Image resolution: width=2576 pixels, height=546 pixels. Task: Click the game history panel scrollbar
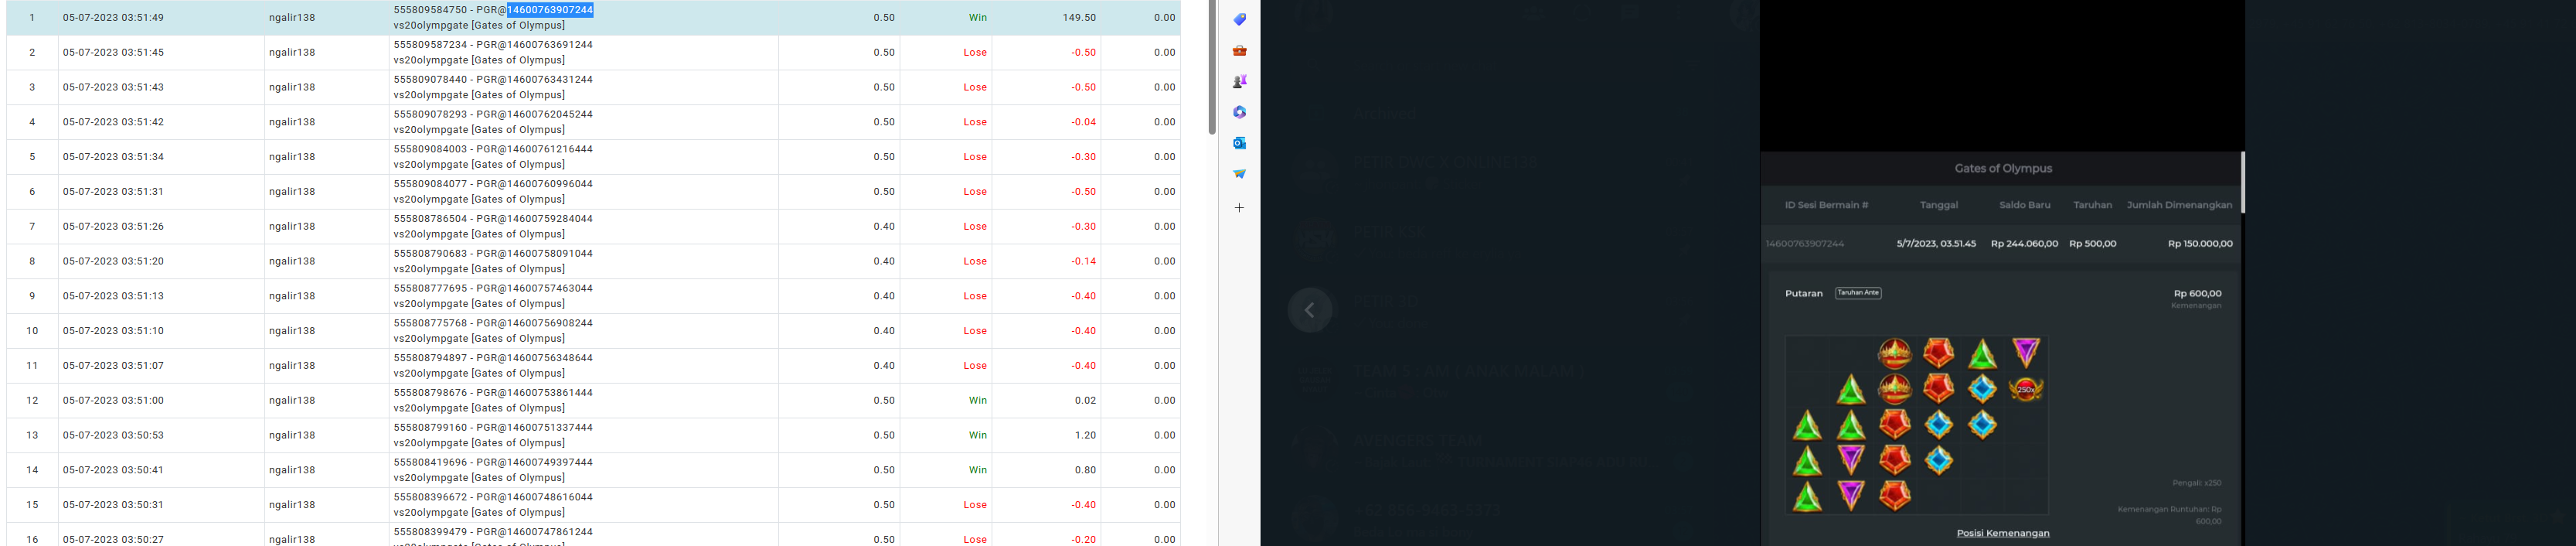pos(2243,182)
